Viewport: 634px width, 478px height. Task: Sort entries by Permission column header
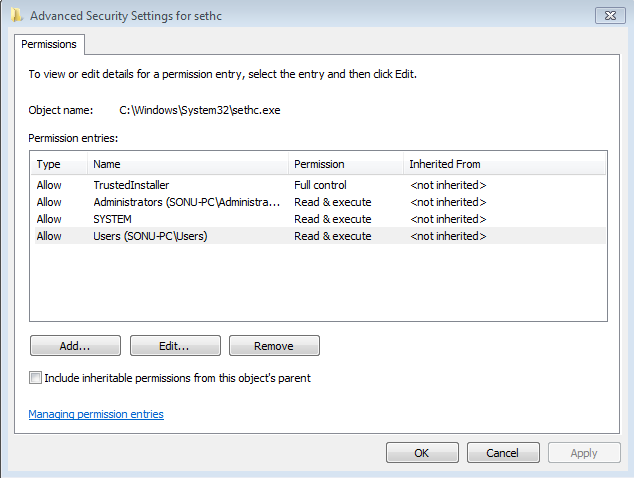tap(346, 164)
